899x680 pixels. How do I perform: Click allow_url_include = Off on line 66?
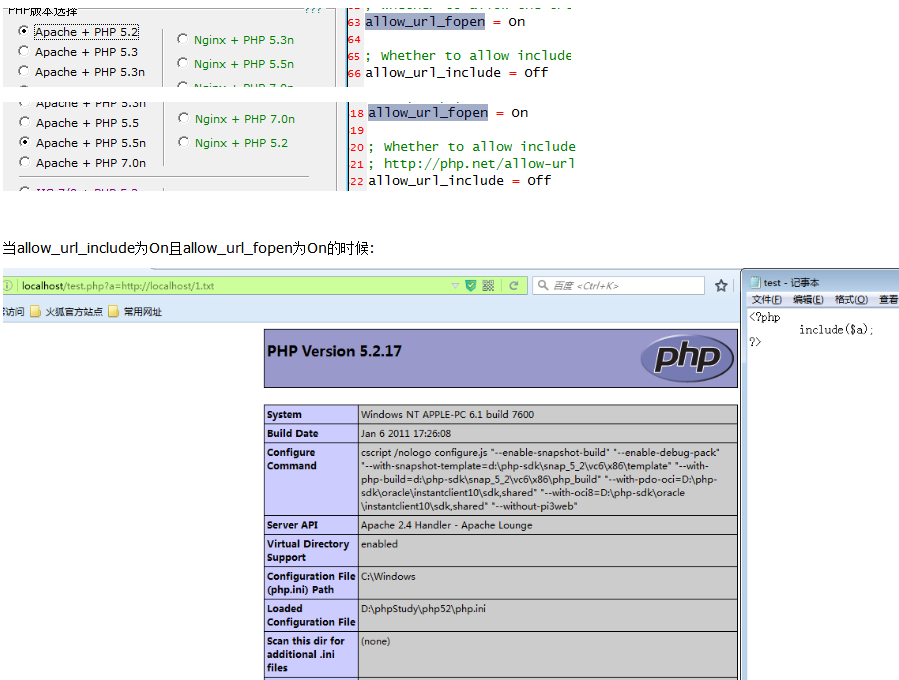(x=456, y=73)
